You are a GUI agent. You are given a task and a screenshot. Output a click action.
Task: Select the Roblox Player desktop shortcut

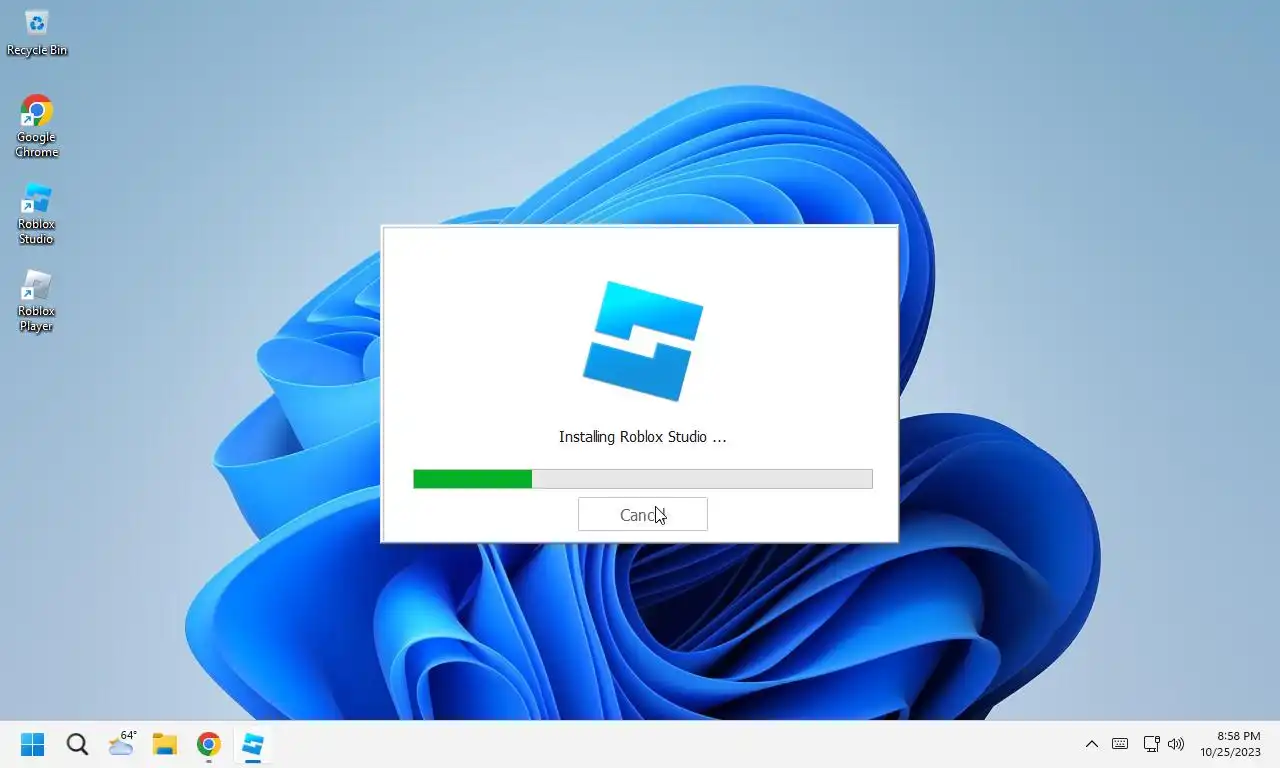click(36, 300)
